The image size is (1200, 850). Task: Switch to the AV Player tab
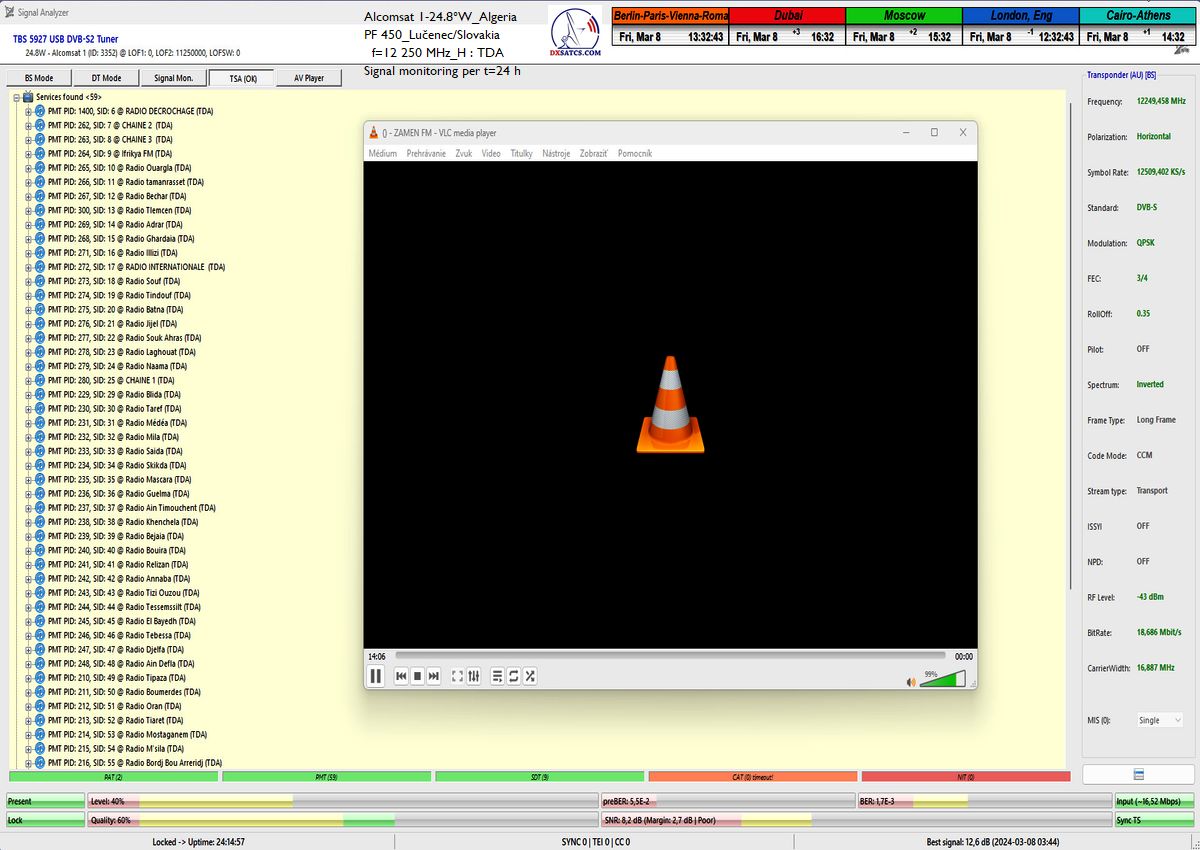[x=308, y=78]
